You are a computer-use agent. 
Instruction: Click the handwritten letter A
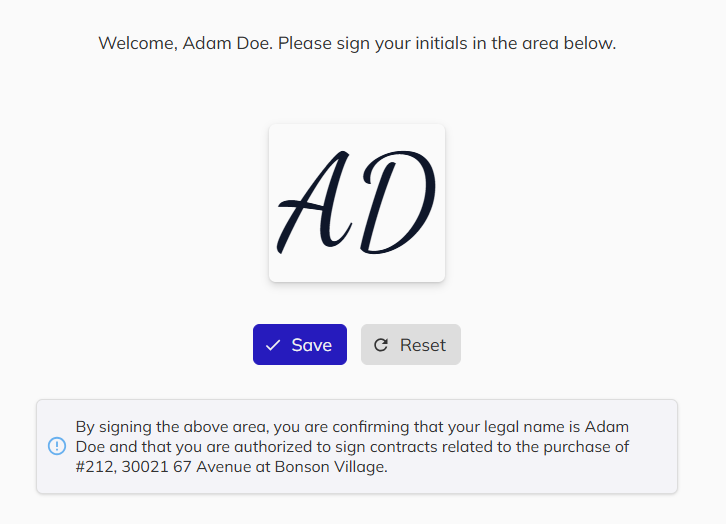(313, 204)
